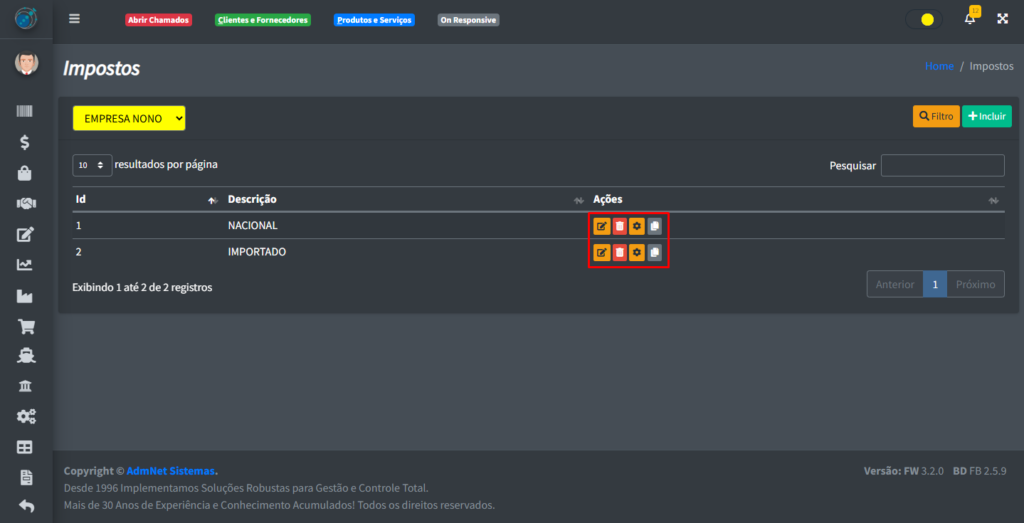Image resolution: width=1024 pixels, height=523 pixels.
Task: Change results per page selector
Action: 91,165
